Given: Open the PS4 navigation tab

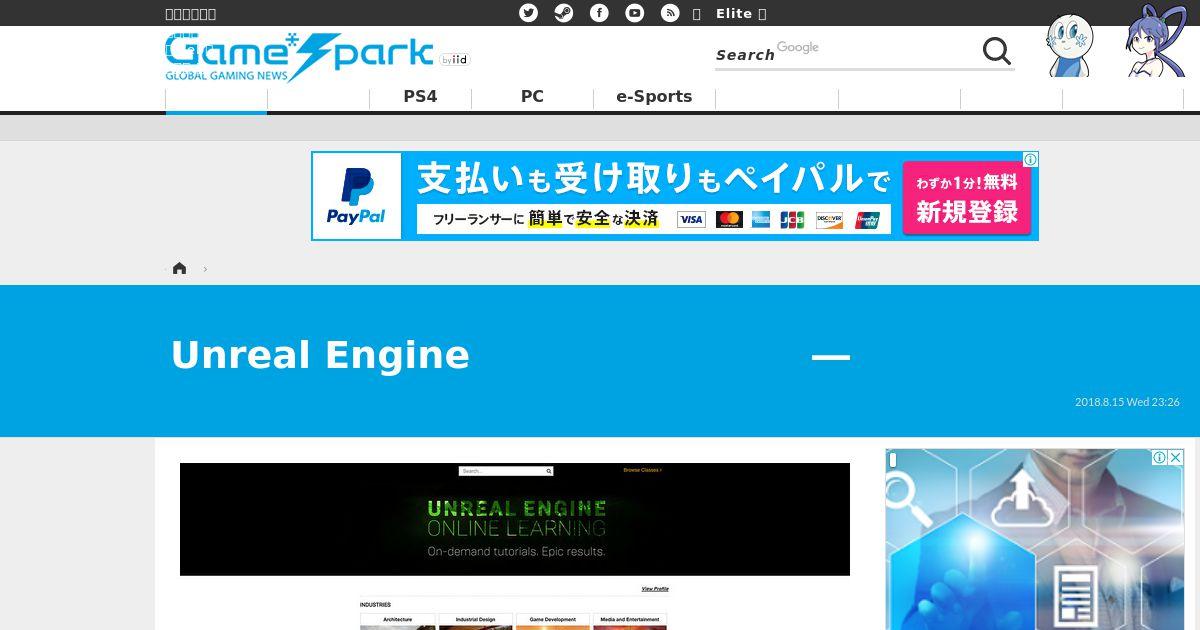Looking at the screenshot, I should point(420,97).
